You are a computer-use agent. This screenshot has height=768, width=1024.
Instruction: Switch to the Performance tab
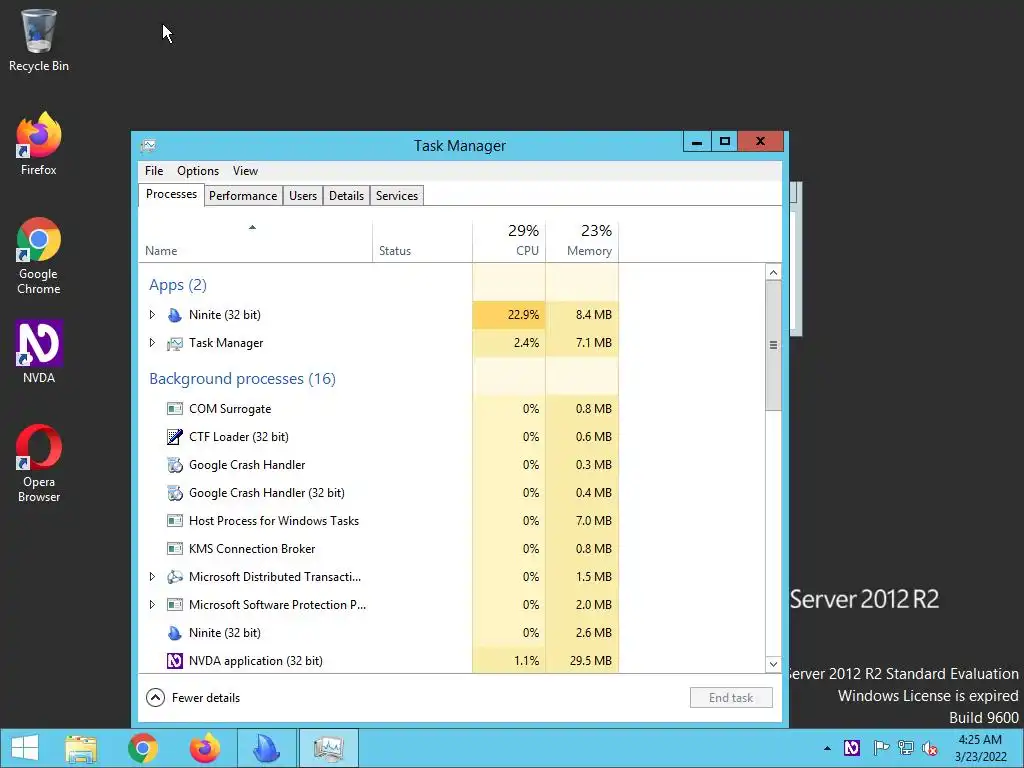[243, 196]
